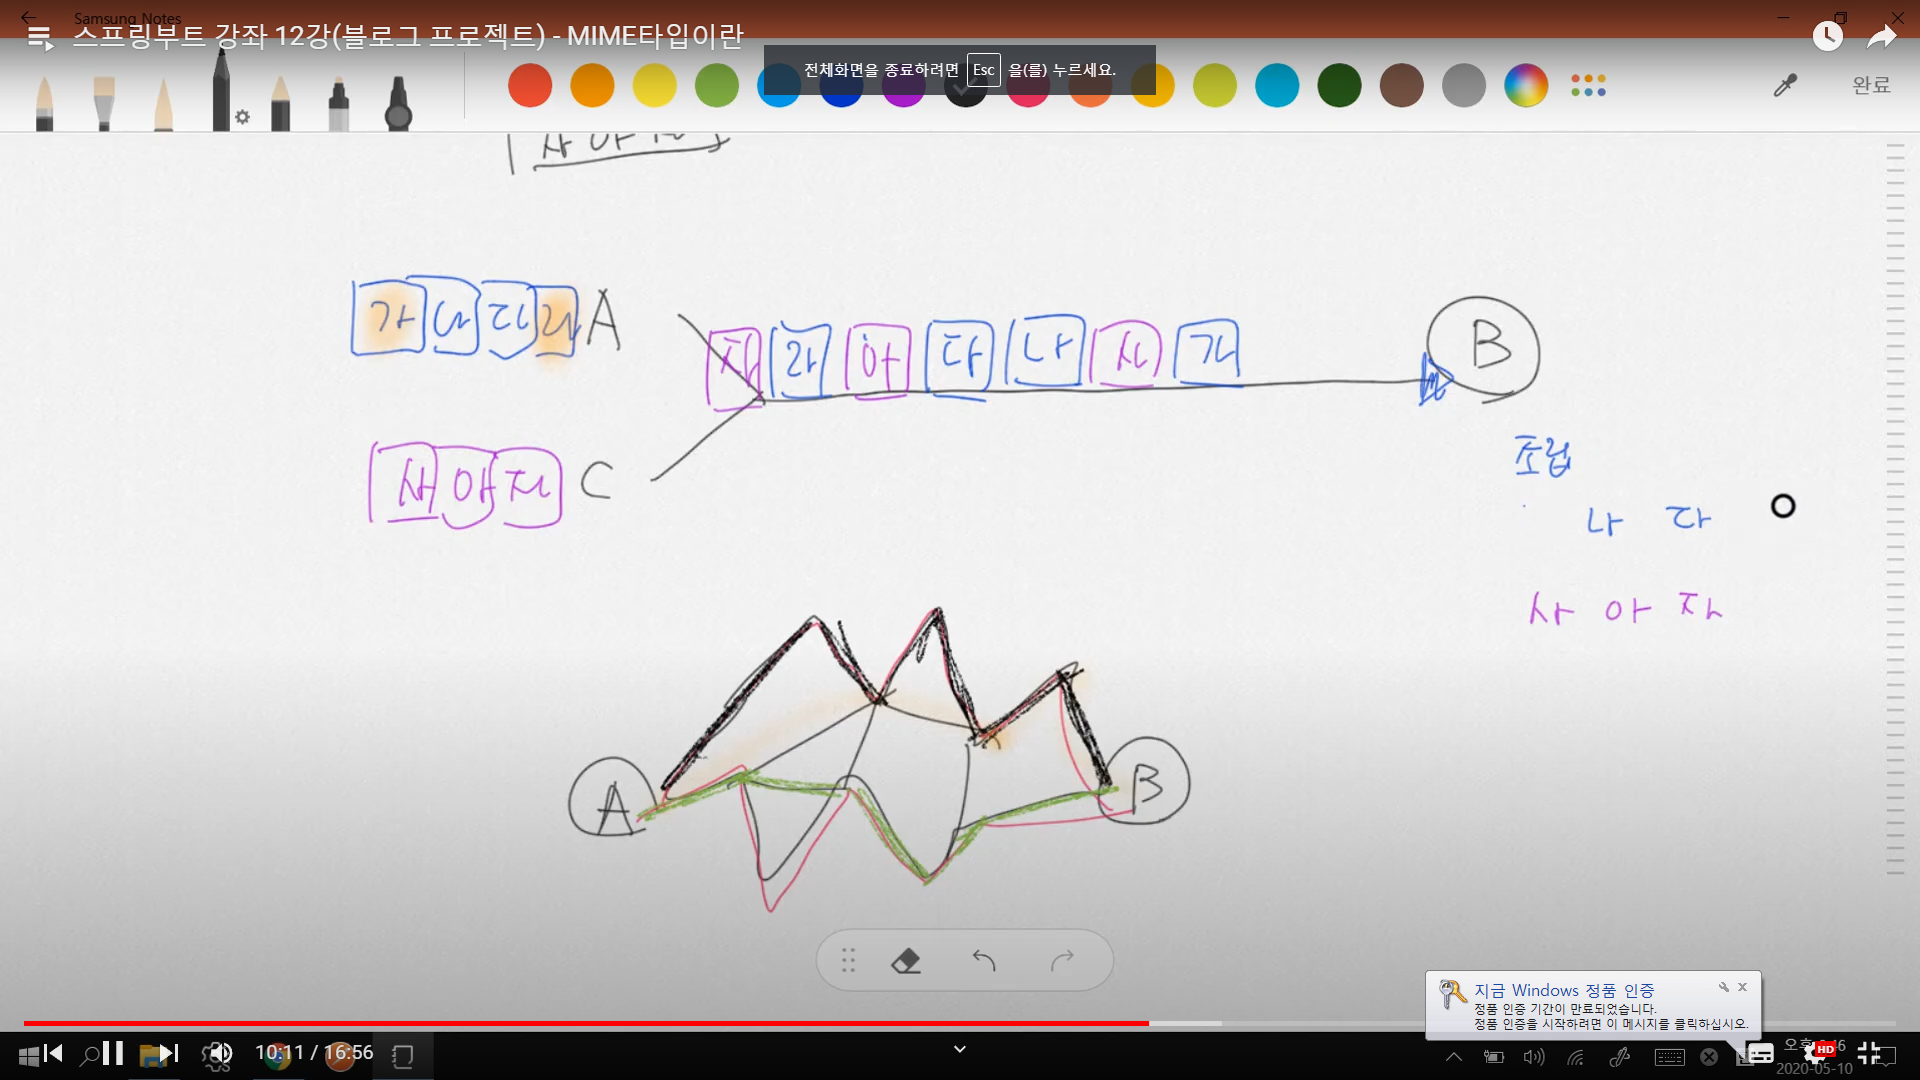1920x1080 pixels.
Task: Select the fountain pen tool
Action: (44, 104)
